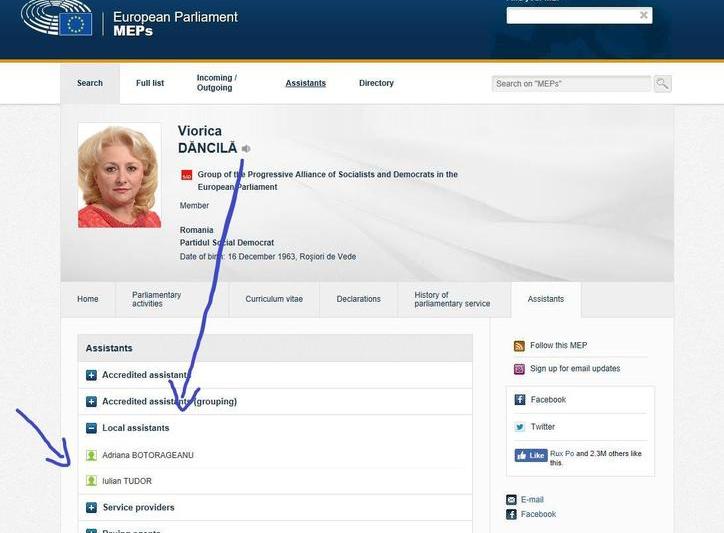Click the RSS Follow this MEP icon

pyautogui.click(x=519, y=346)
